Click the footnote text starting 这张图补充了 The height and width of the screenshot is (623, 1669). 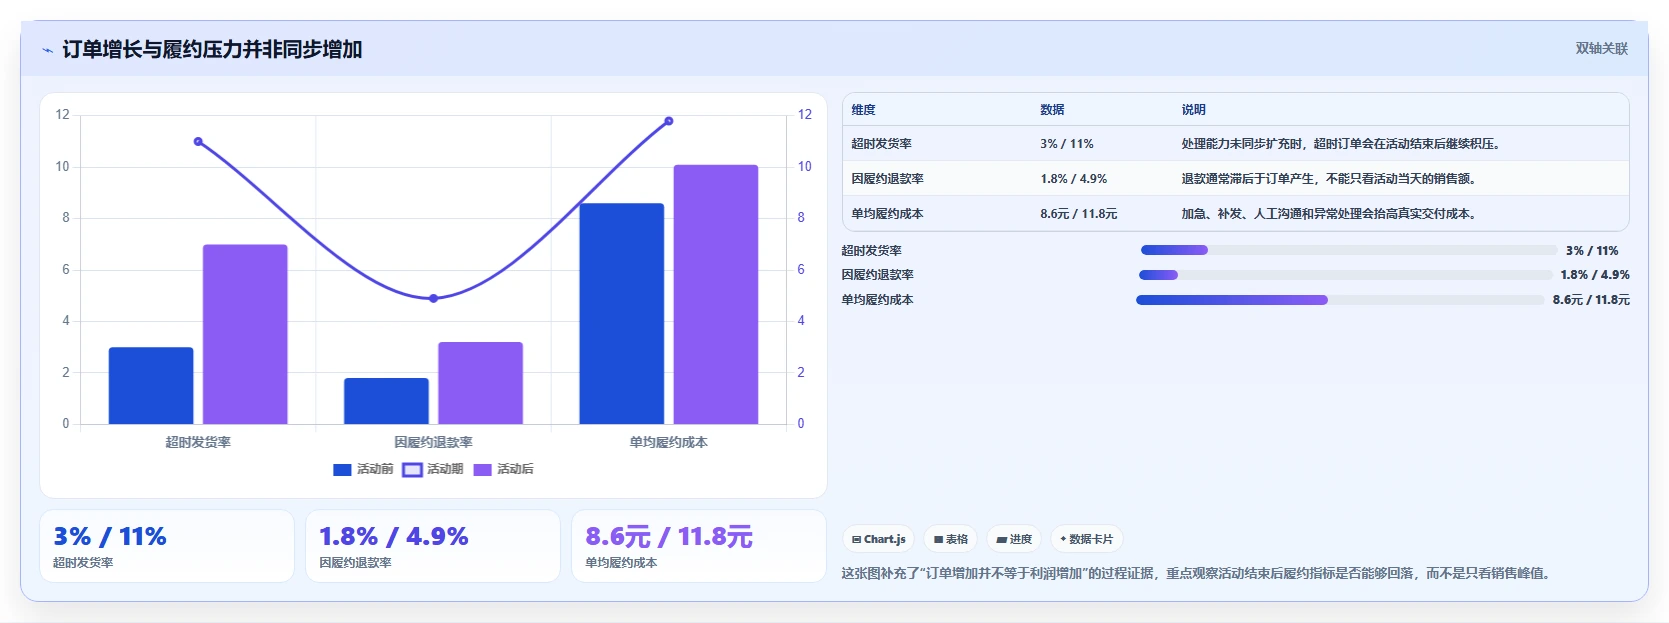pos(1197,574)
